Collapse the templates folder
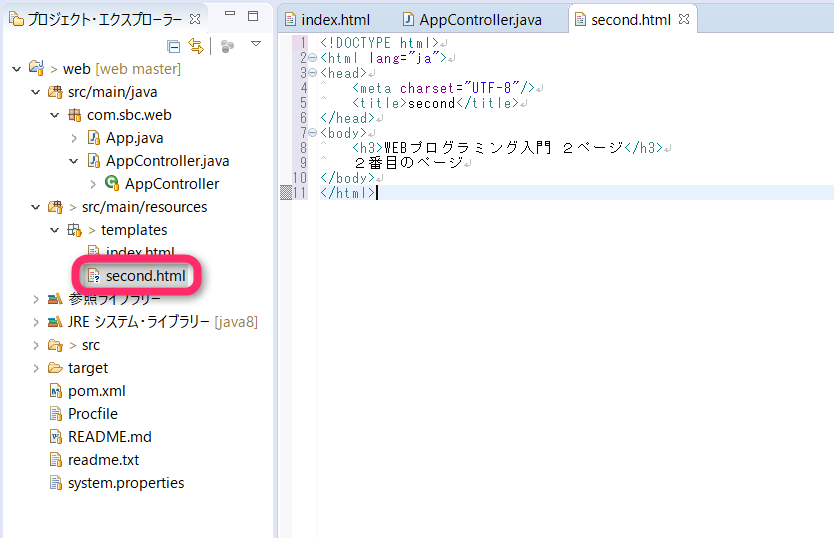The image size is (834, 538). (55, 230)
